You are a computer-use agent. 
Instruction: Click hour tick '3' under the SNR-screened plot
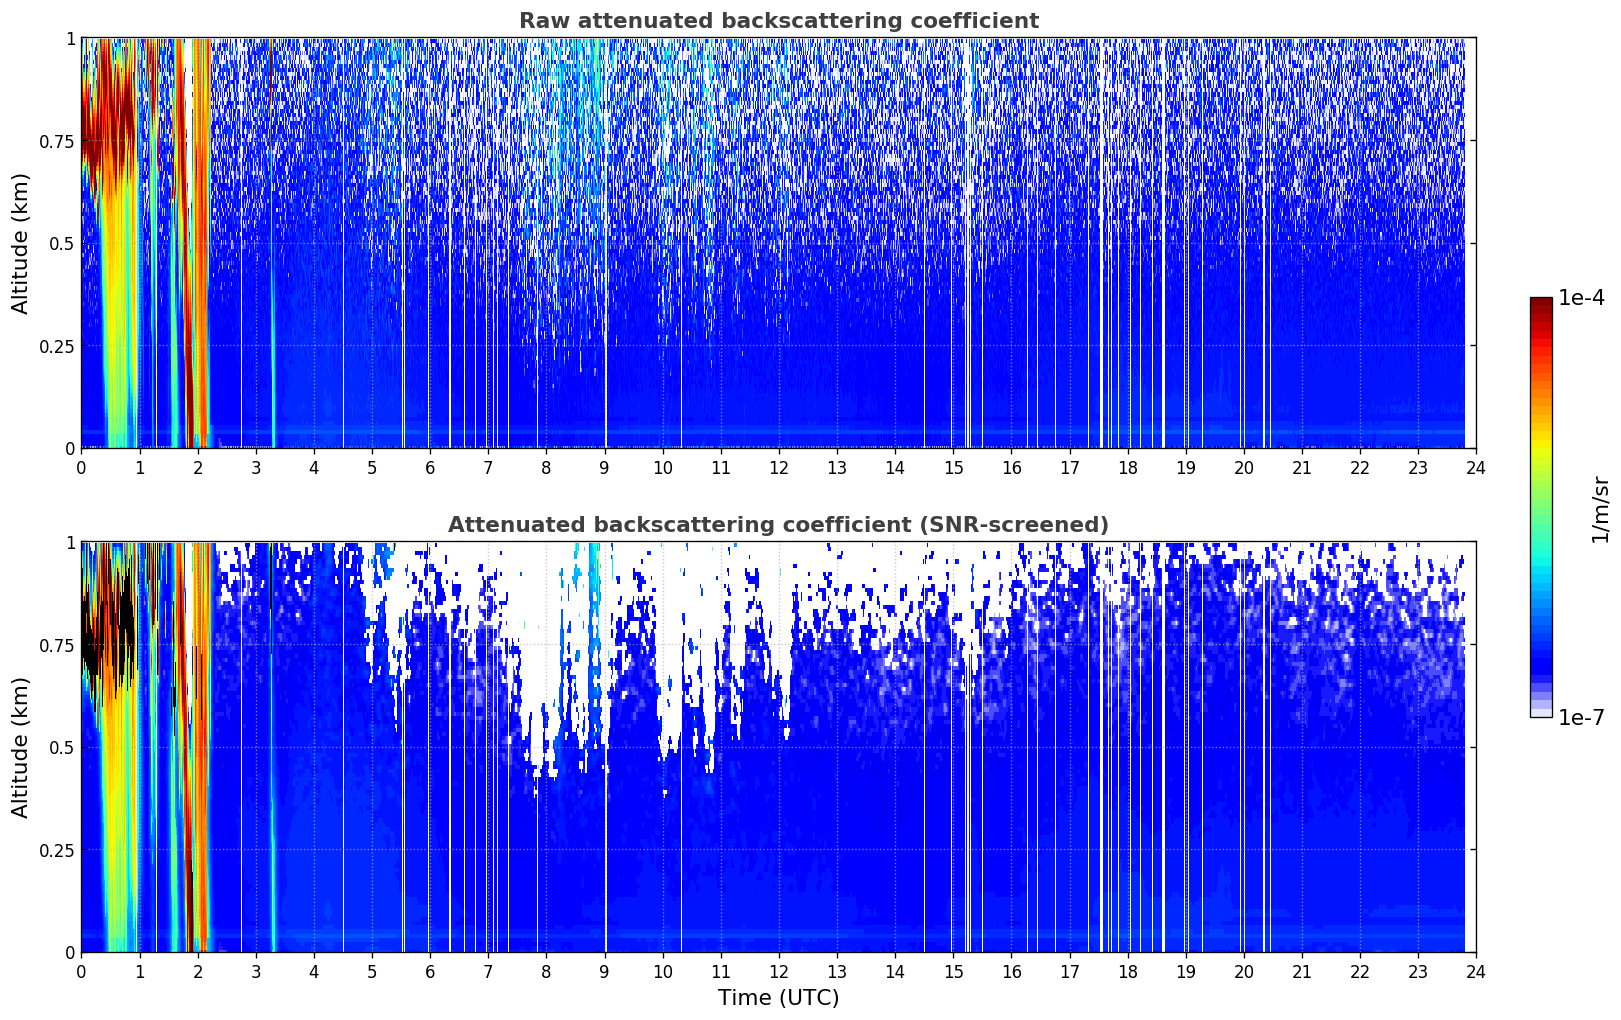click(256, 971)
